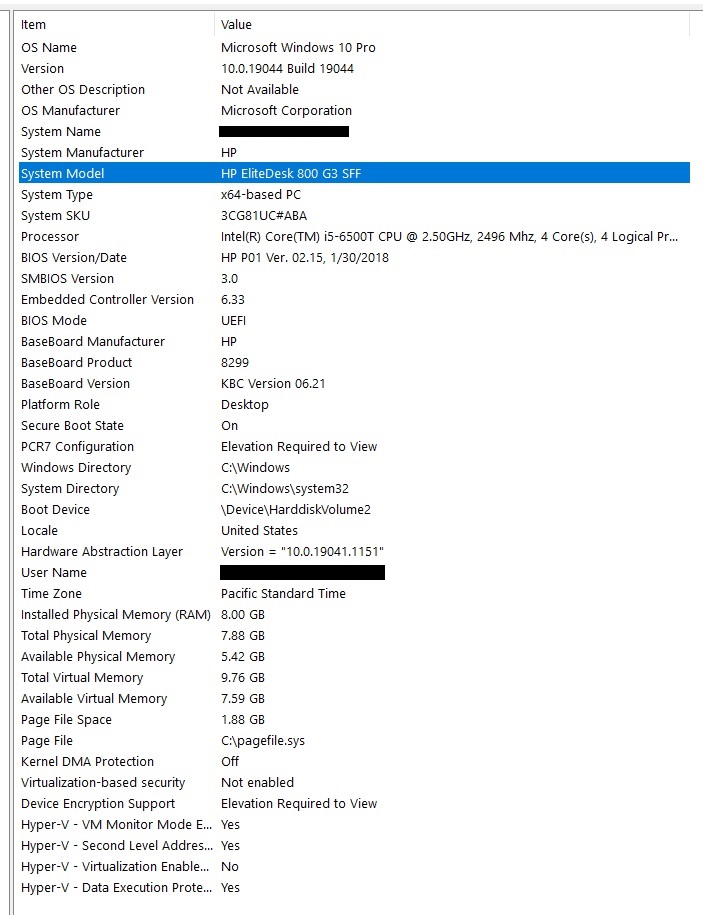This screenshot has height=915, width=703.
Task: Click the value 8299
Action: point(235,362)
